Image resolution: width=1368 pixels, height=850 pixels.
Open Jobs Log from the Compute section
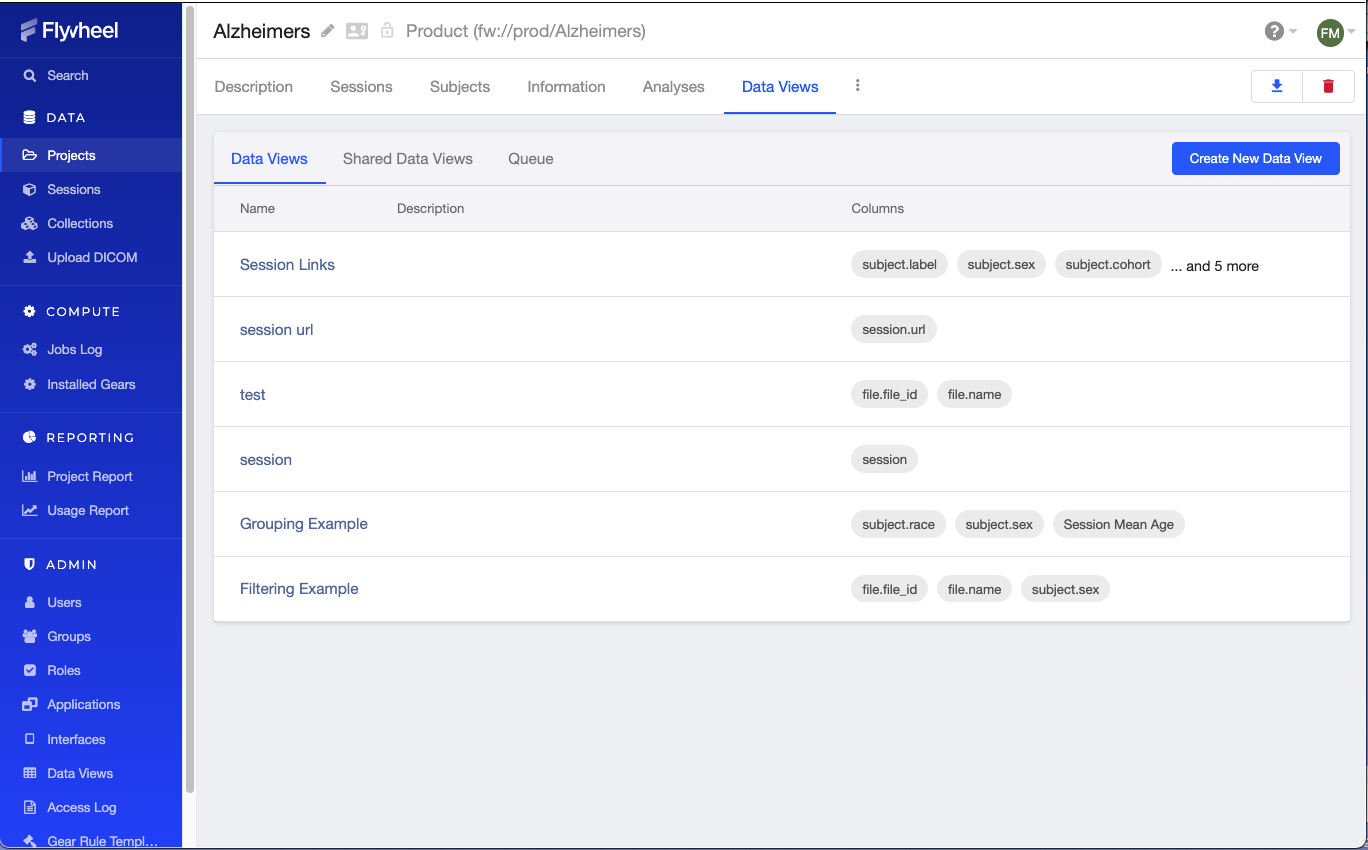tap(75, 349)
